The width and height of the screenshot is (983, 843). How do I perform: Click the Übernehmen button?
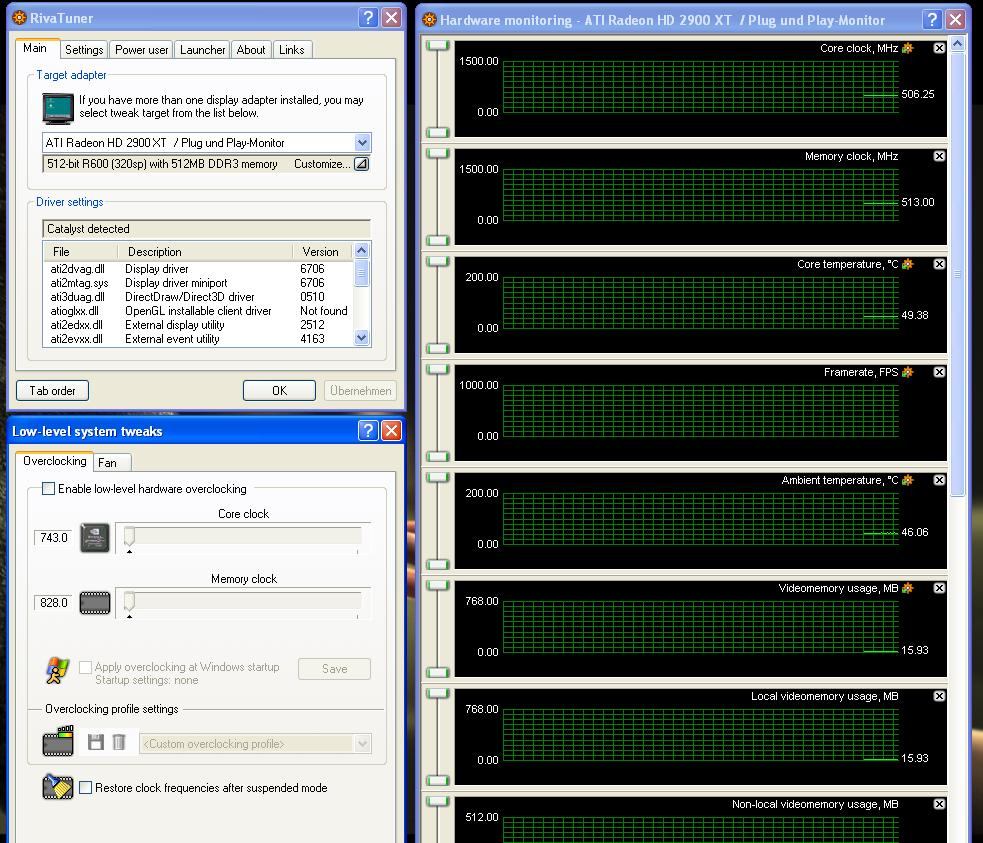[360, 390]
